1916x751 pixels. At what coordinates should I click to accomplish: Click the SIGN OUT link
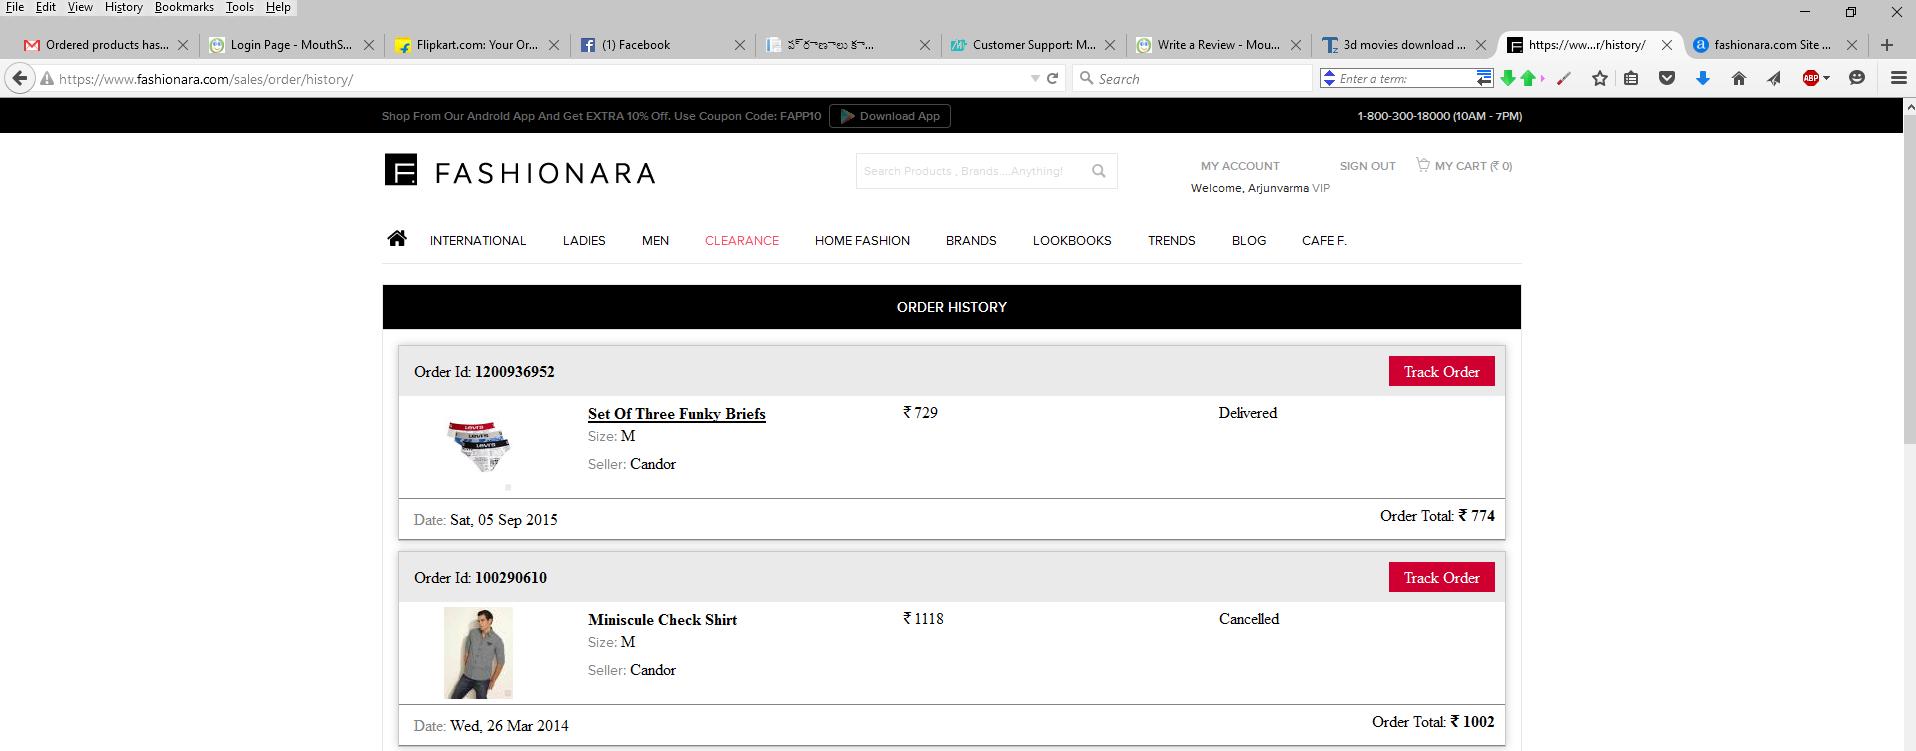click(x=1367, y=166)
